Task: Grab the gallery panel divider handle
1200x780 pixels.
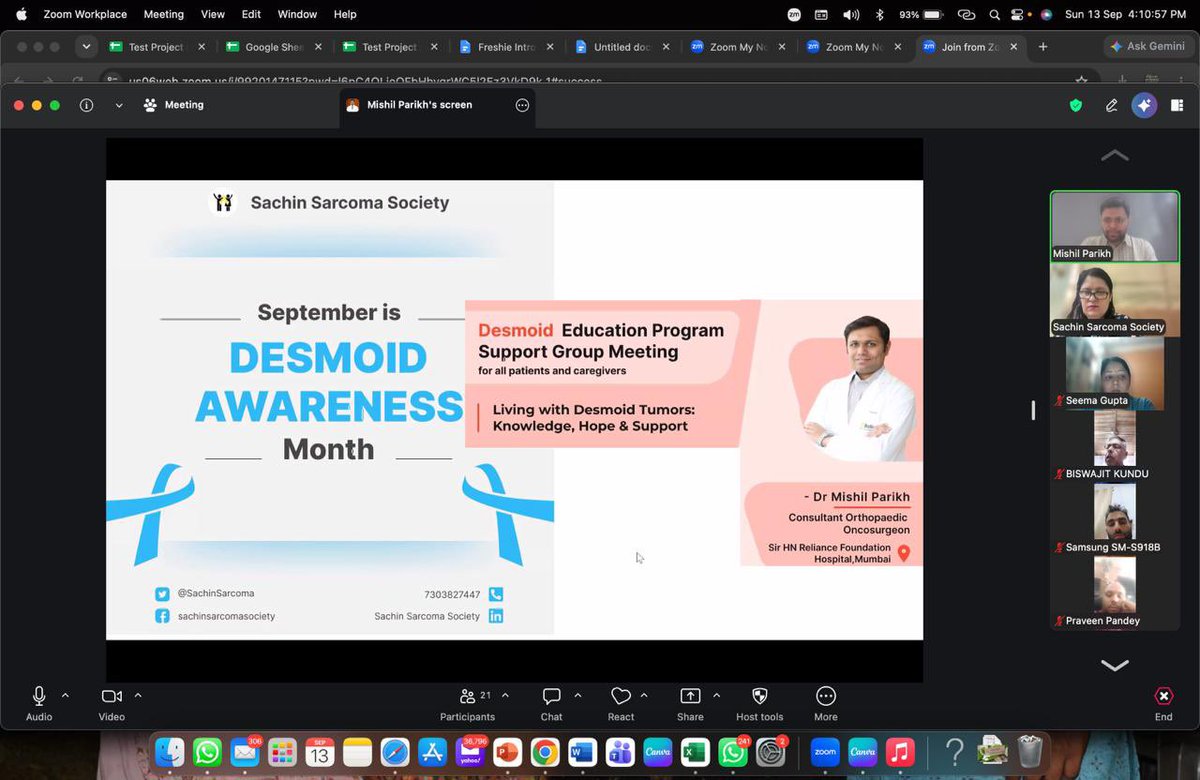Action: [x=1034, y=410]
